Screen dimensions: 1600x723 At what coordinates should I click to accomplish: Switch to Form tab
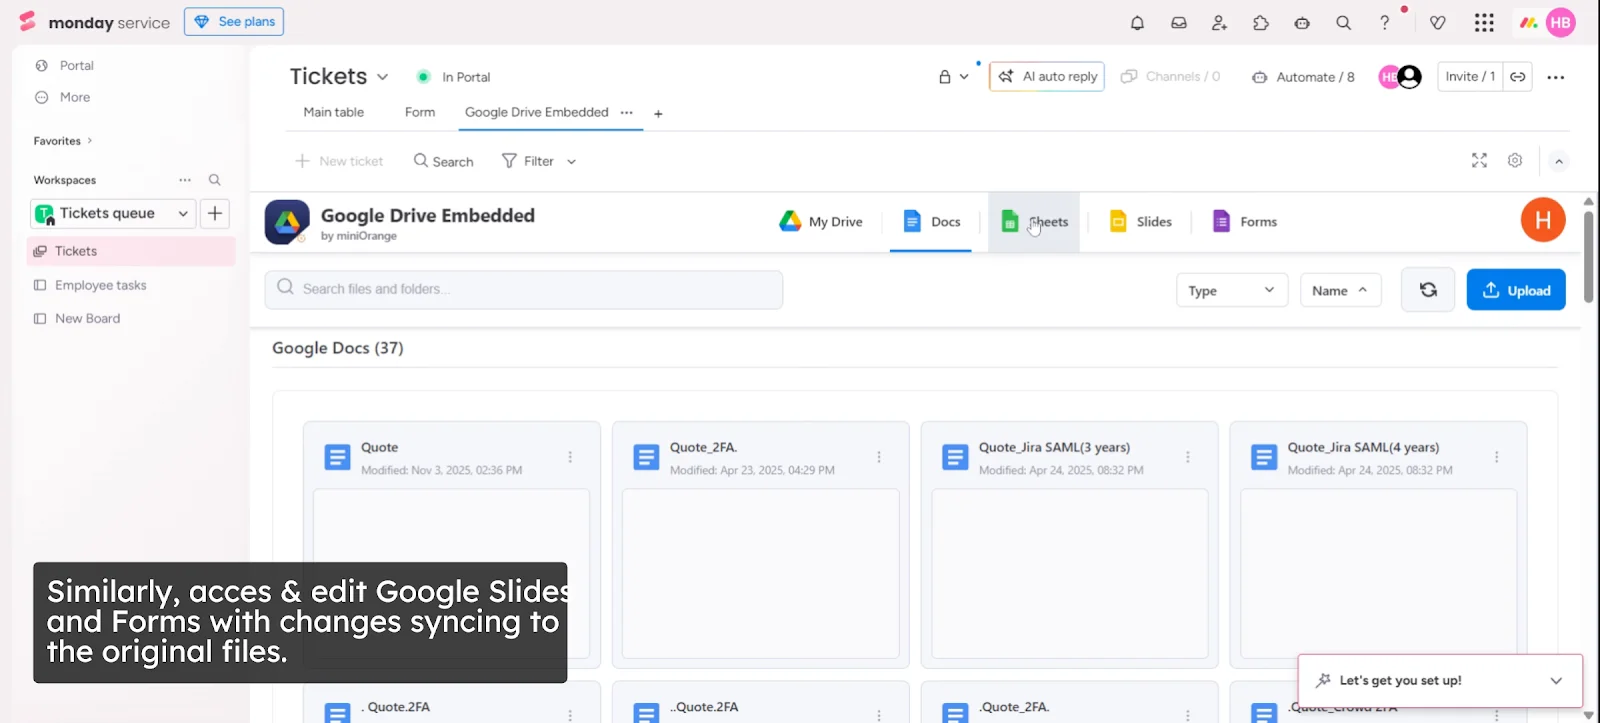pyautogui.click(x=420, y=113)
